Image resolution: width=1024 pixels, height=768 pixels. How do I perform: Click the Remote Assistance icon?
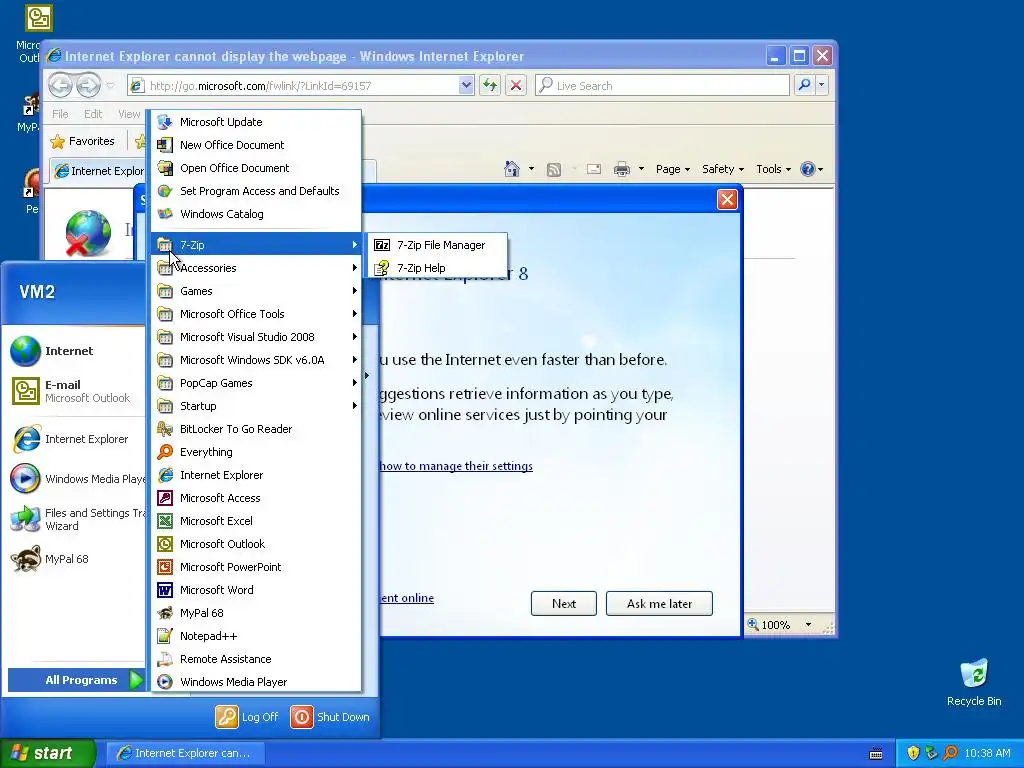point(165,659)
